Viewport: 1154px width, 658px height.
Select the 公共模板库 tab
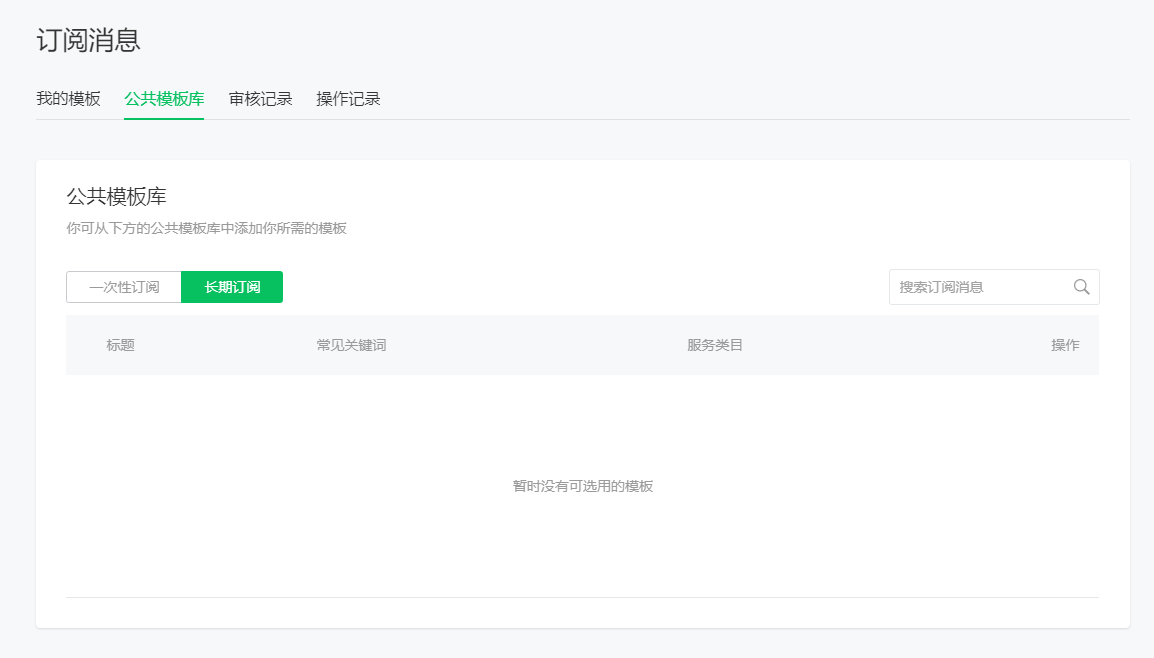164,99
